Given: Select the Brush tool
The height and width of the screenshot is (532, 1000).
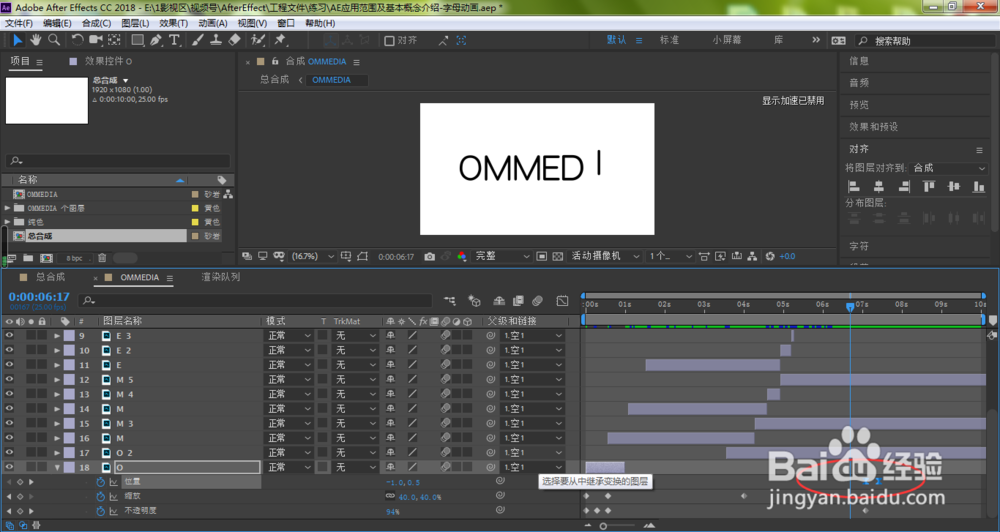Looking at the screenshot, I should [x=198, y=40].
